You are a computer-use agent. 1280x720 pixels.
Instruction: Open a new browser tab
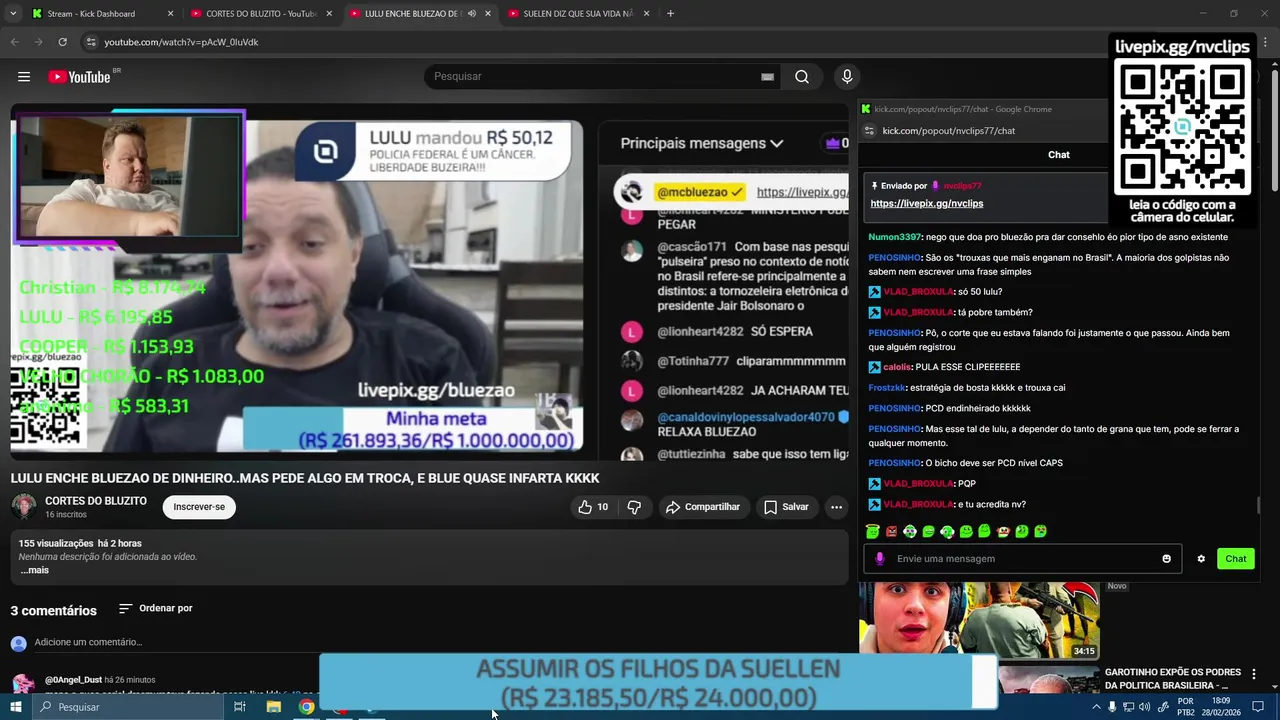click(670, 14)
